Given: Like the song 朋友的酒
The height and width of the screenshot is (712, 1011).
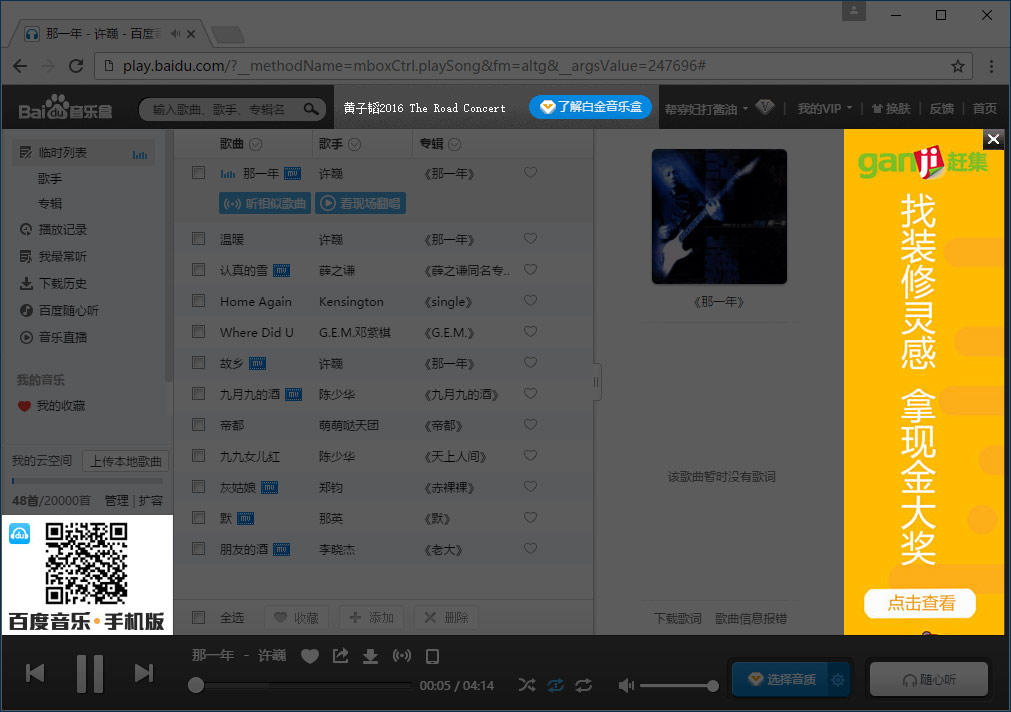Looking at the screenshot, I should (530, 548).
